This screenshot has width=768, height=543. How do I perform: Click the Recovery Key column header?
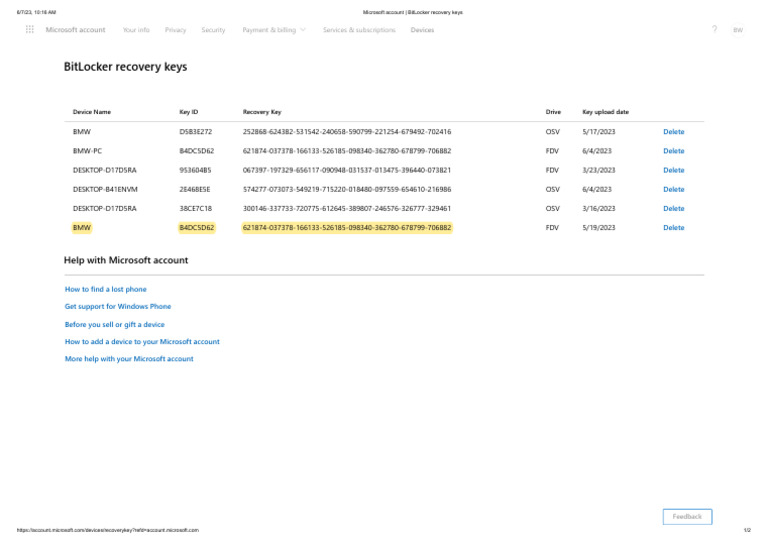coord(262,112)
